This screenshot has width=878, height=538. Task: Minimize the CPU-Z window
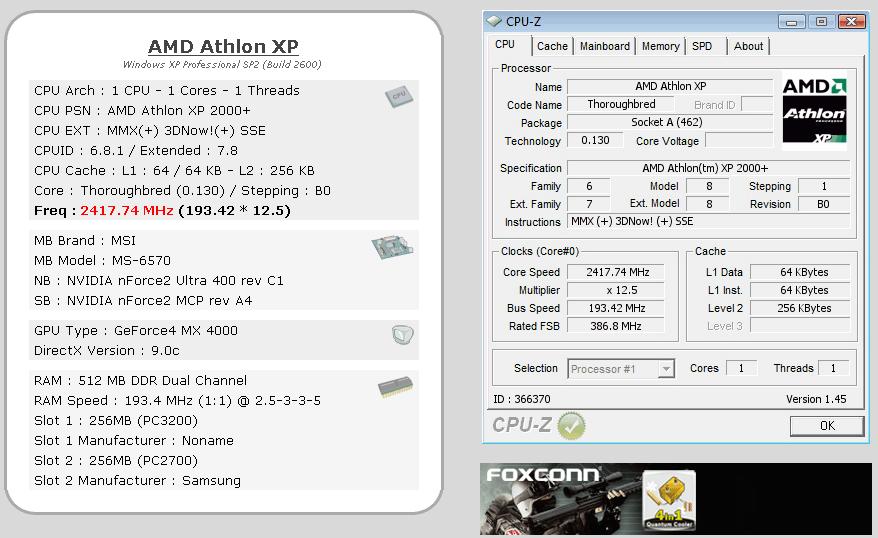click(x=792, y=22)
